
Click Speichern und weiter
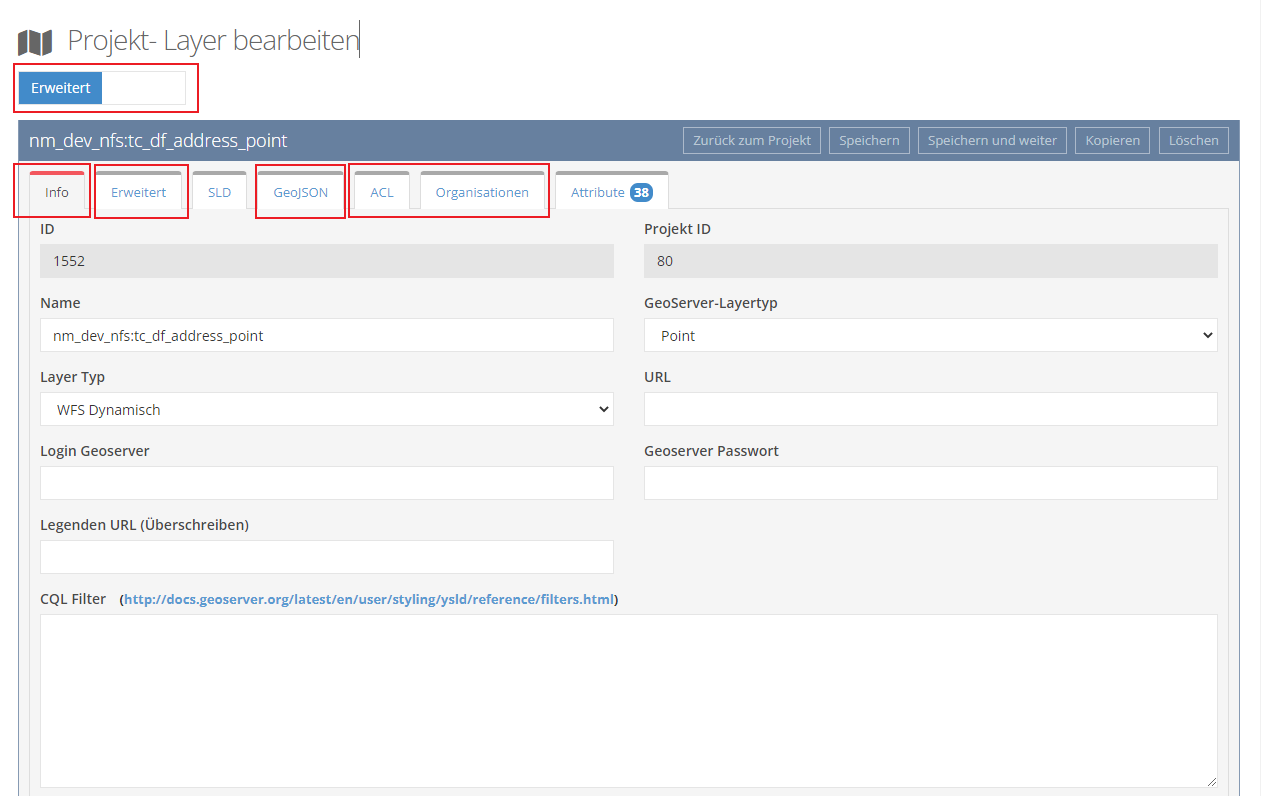tap(992, 140)
